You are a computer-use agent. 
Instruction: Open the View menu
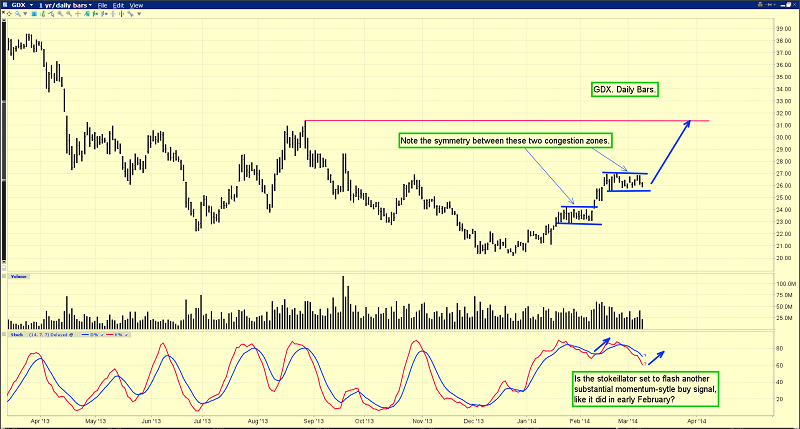(x=137, y=5)
